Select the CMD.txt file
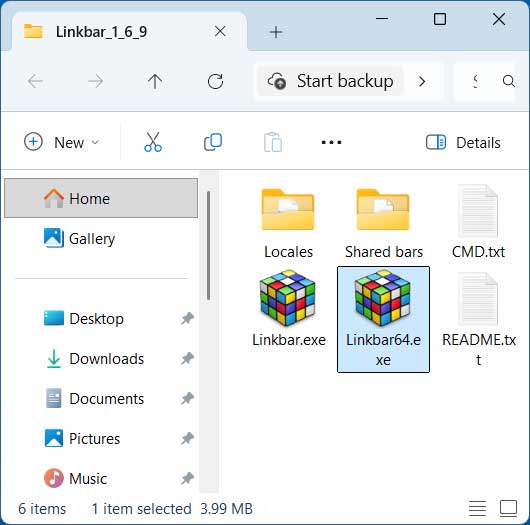Image resolution: width=530 pixels, height=525 pixels. [478, 222]
